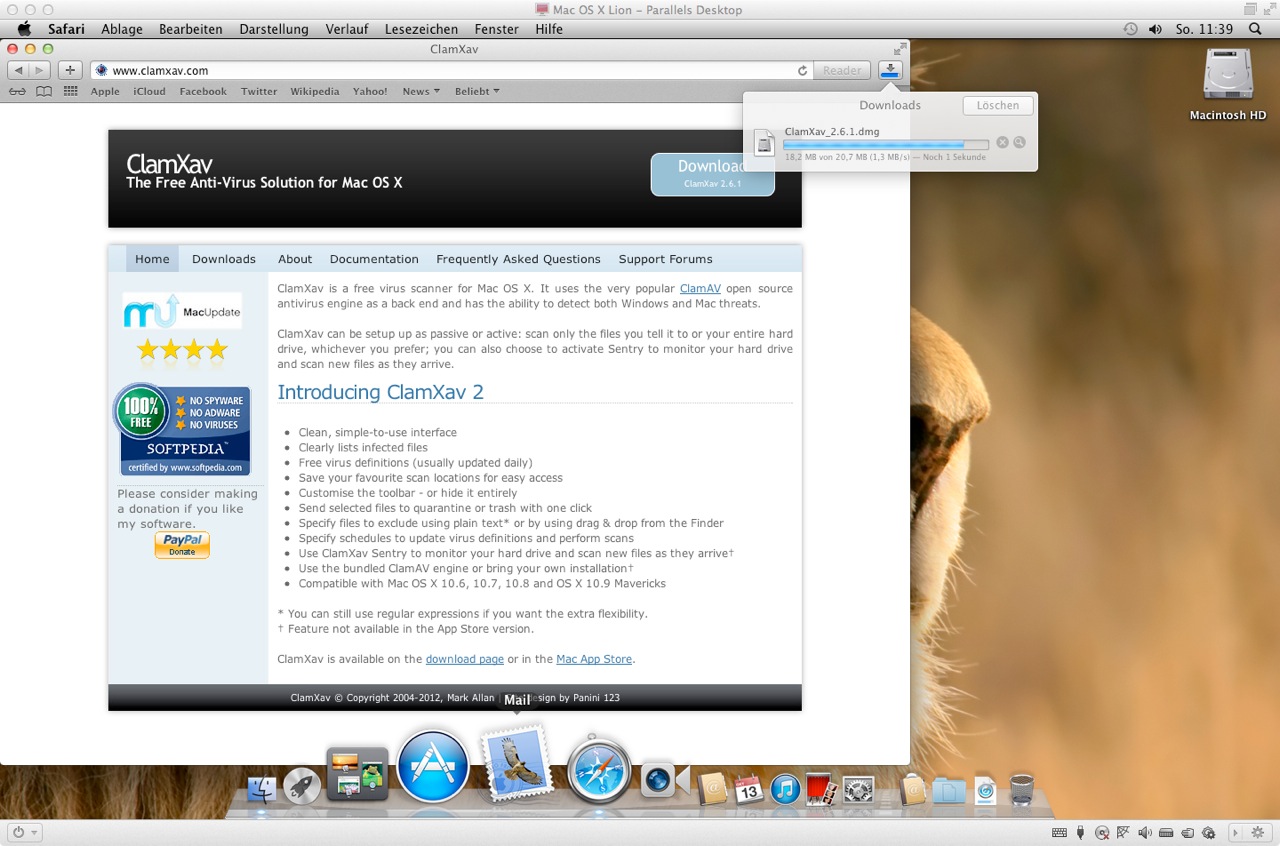Launch iTunes from the Dock

(786, 789)
